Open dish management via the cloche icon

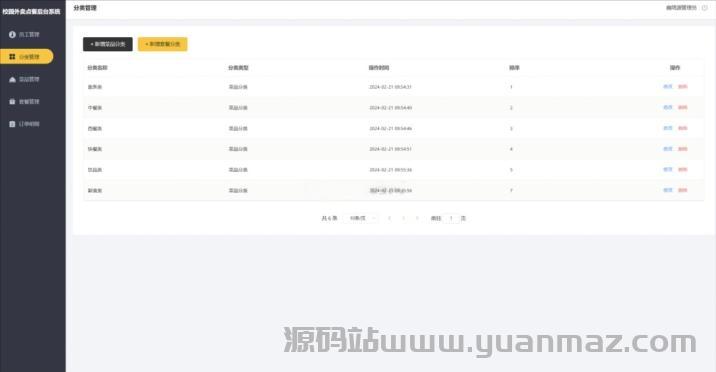pos(12,79)
